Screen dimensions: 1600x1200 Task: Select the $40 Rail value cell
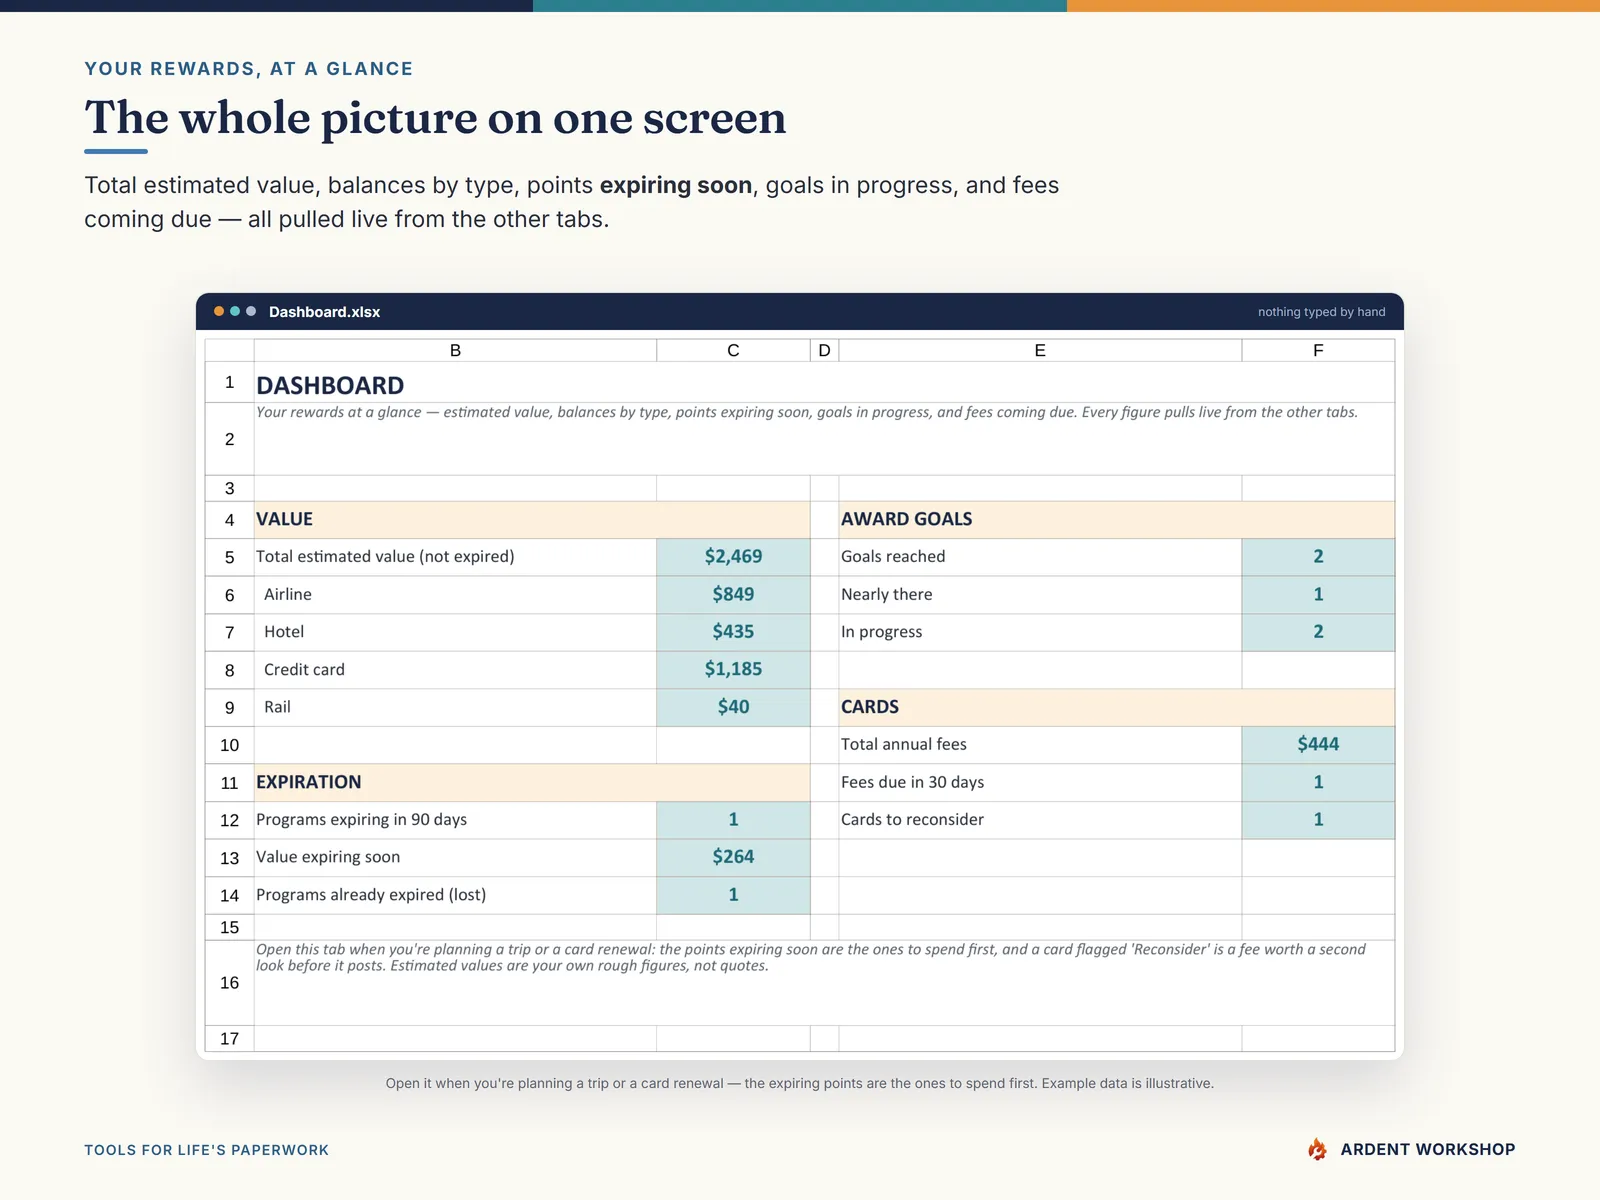pos(733,707)
